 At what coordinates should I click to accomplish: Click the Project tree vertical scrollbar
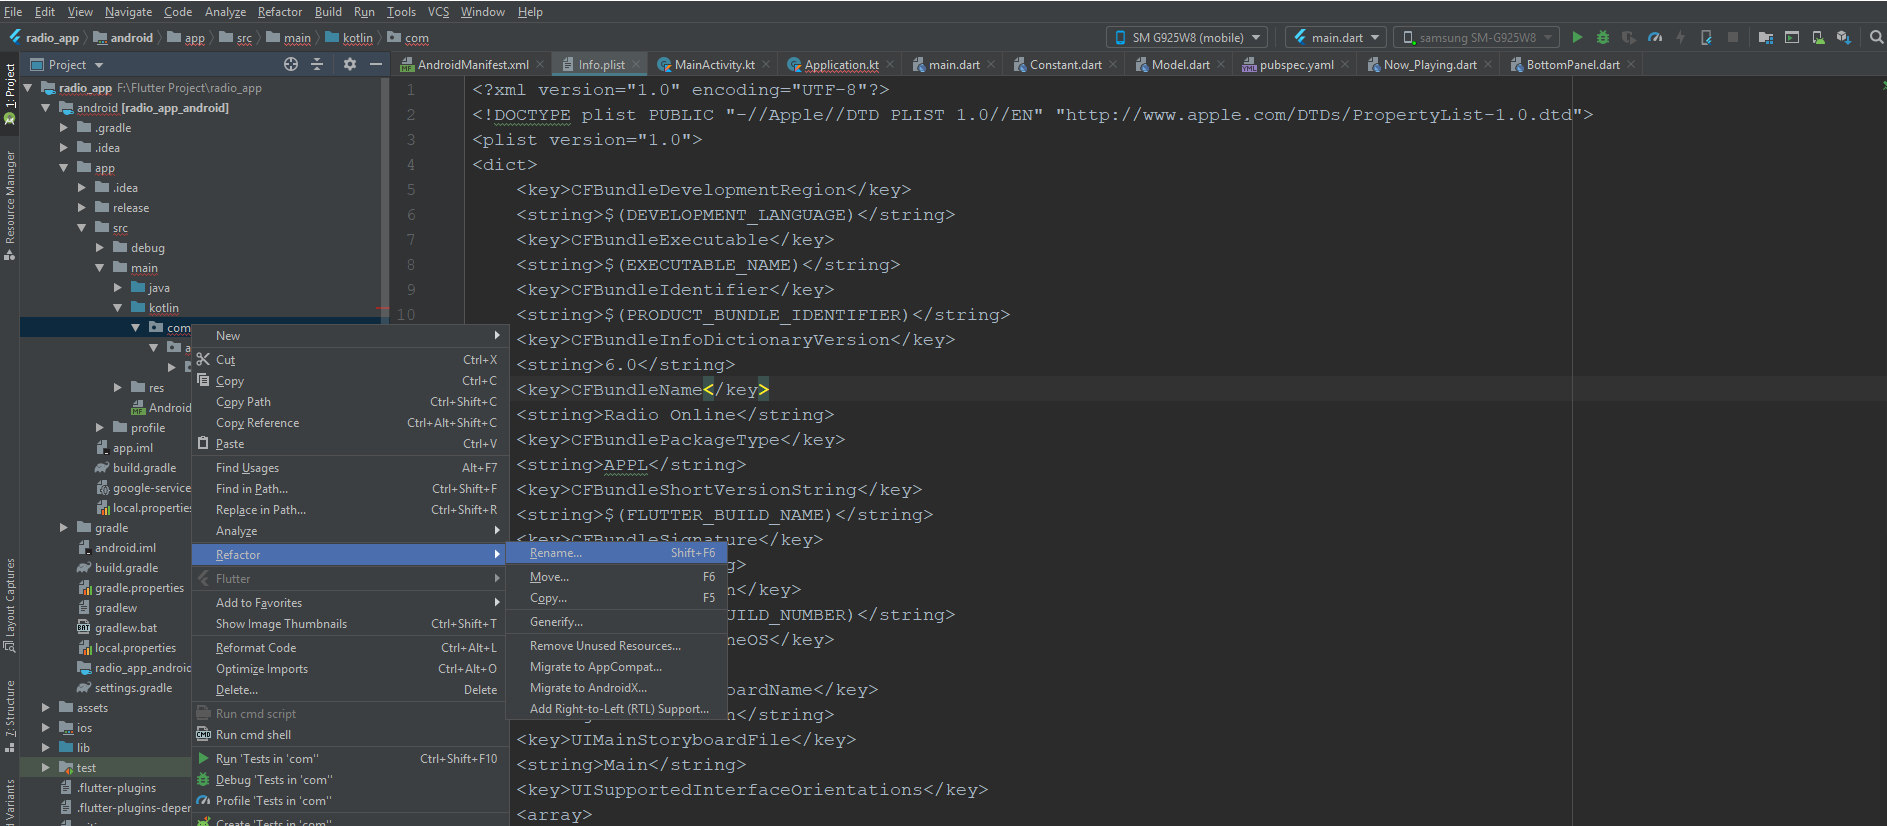pyautogui.click(x=385, y=200)
